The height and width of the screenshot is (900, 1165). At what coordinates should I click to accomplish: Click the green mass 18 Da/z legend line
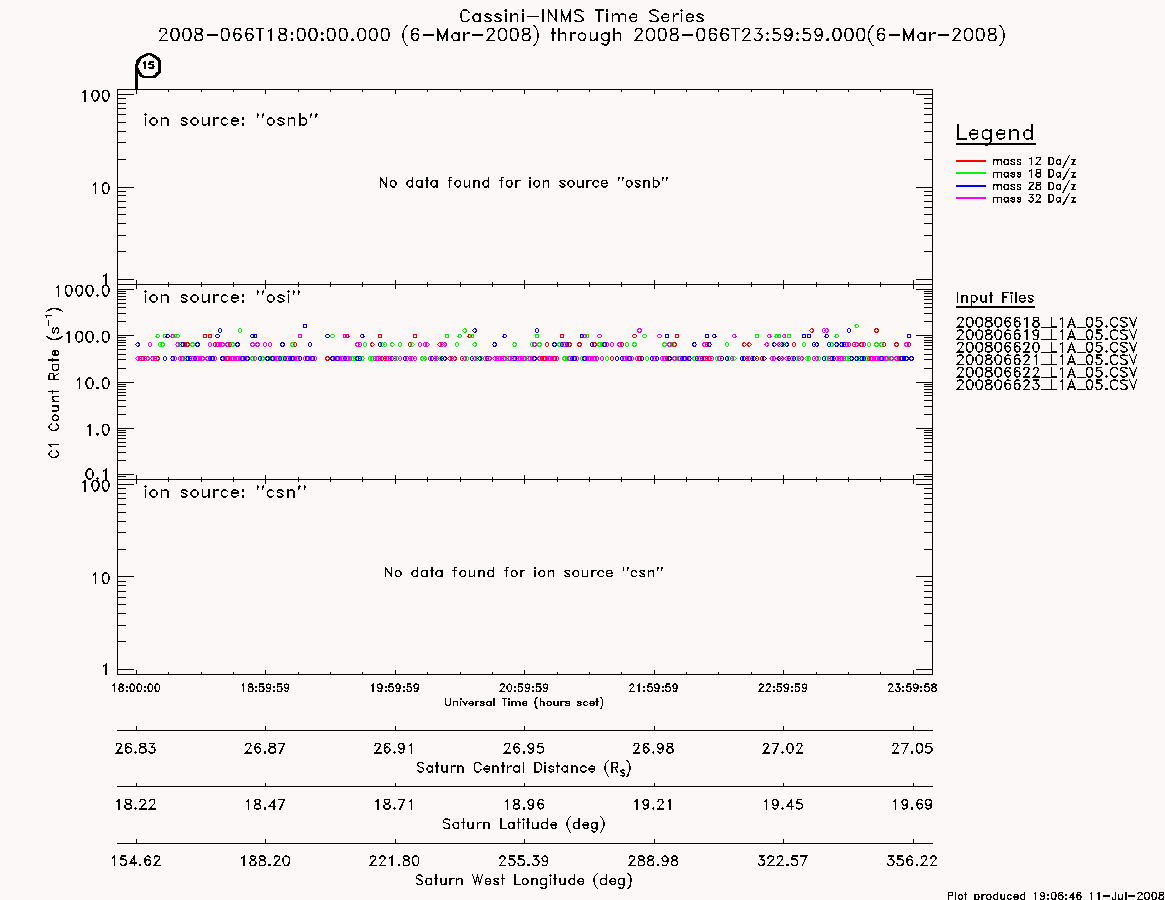970,173
